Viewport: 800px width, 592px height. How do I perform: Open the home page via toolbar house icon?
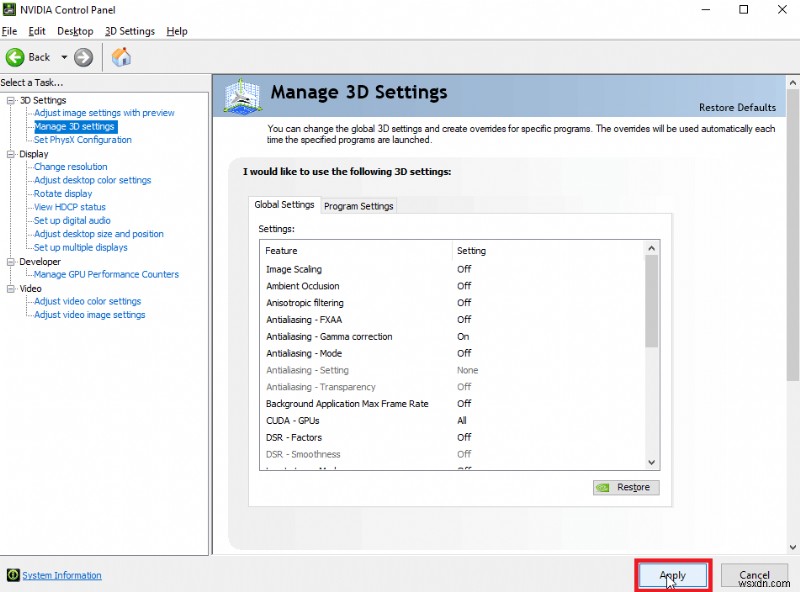(122, 57)
